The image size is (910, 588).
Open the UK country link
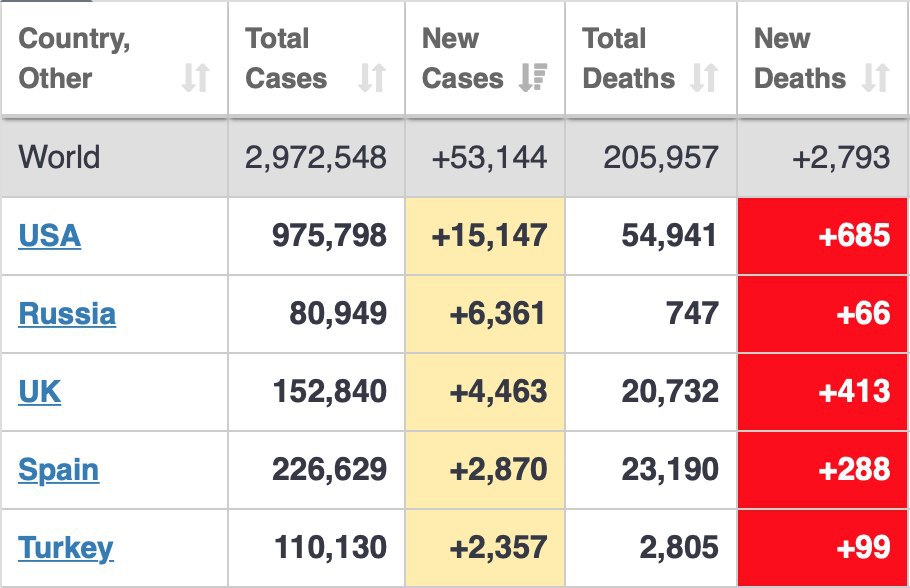40,392
